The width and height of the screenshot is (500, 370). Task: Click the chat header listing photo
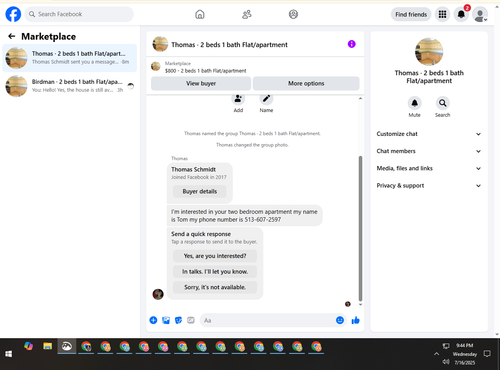160,44
